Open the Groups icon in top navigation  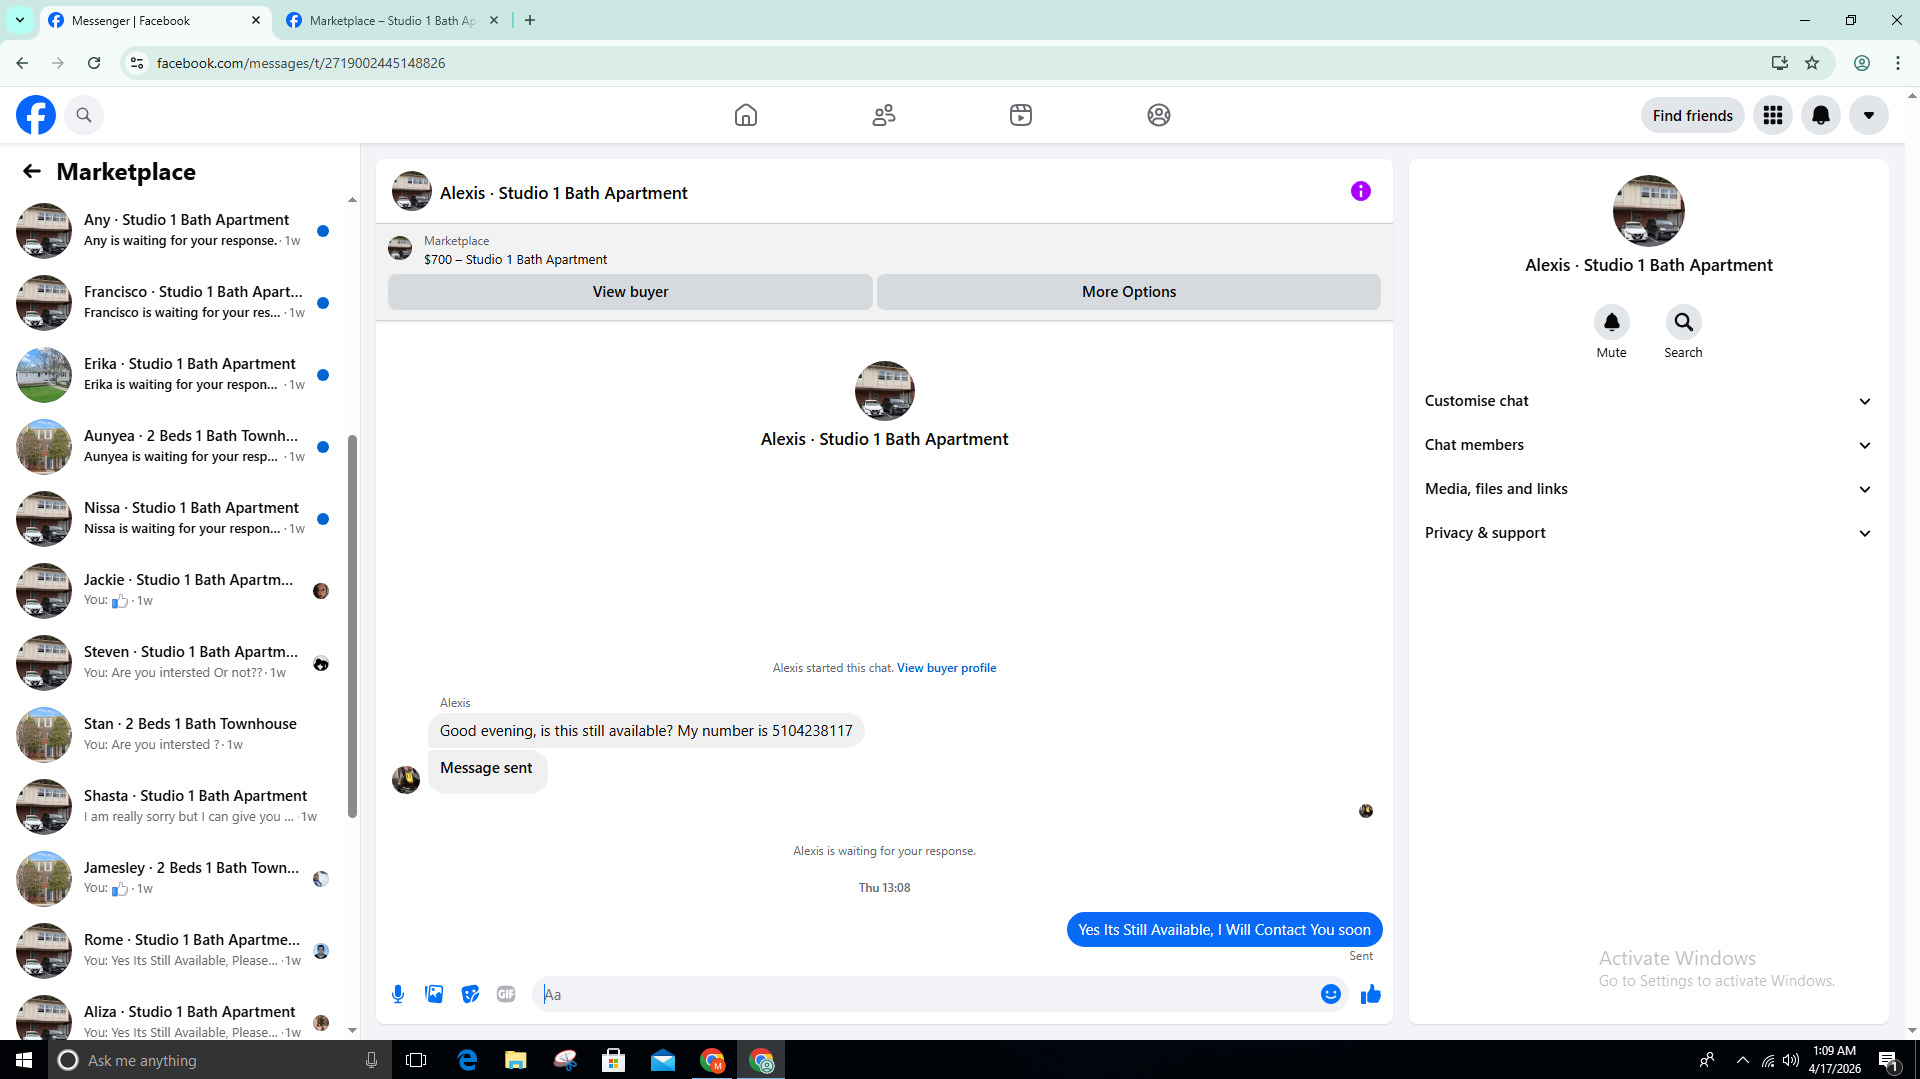tap(1159, 115)
